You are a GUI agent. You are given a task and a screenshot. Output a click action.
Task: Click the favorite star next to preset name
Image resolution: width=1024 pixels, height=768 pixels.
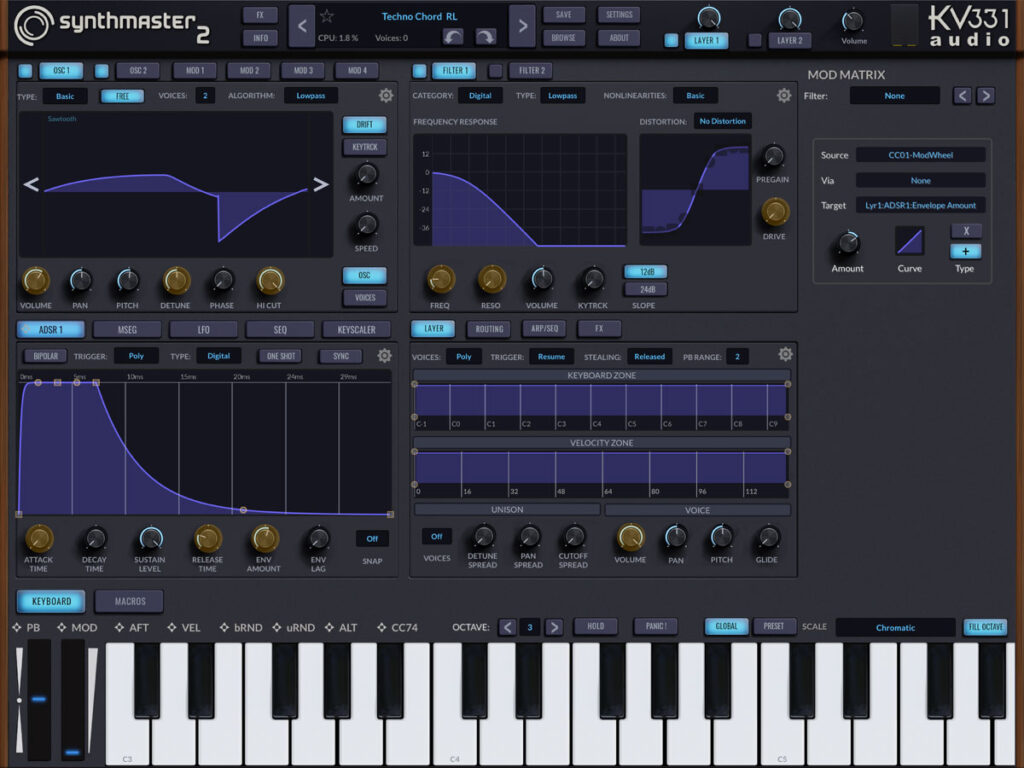[x=326, y=15]
